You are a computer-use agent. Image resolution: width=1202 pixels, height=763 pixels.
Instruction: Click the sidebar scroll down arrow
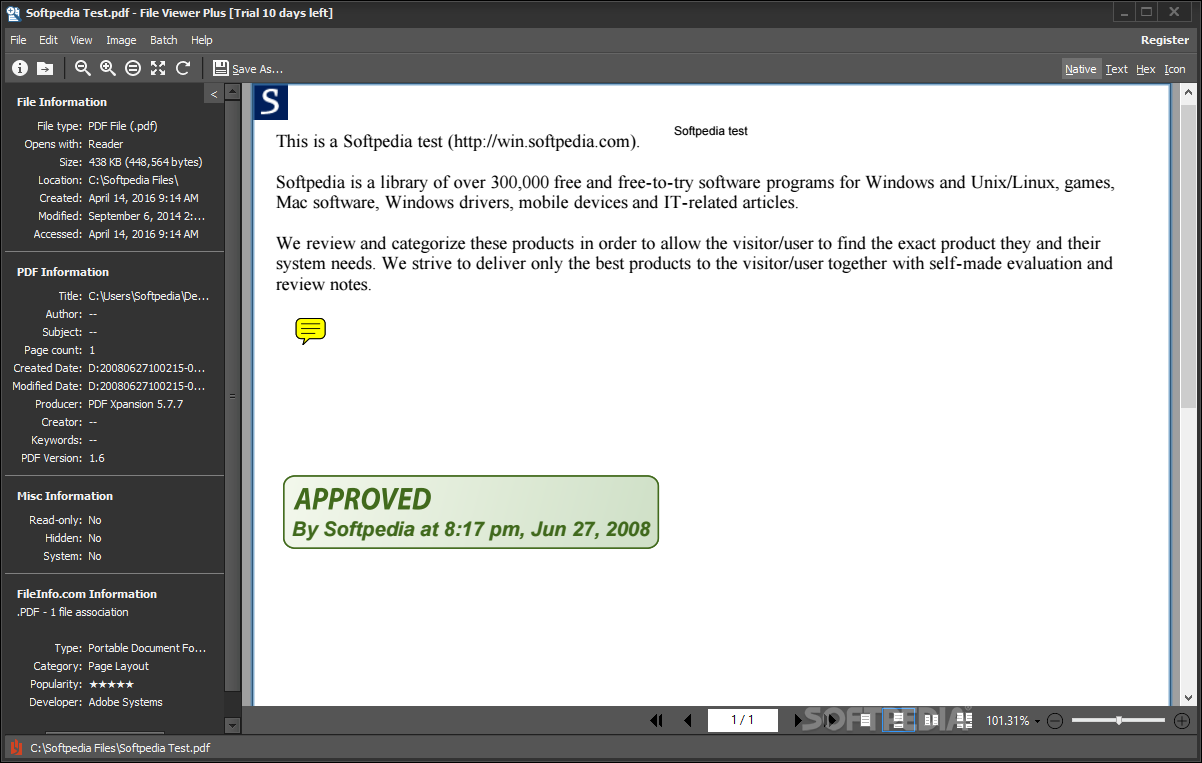[233, 725]
